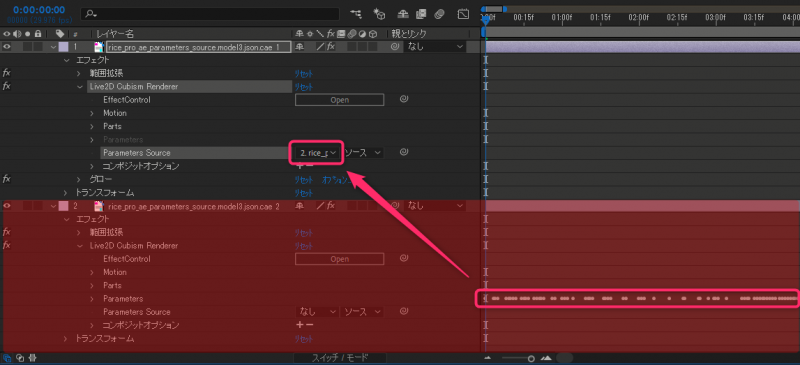Viewport: 800px width, 365px height.
Task: Click timeline zoom slider handle
Action: 531,358
